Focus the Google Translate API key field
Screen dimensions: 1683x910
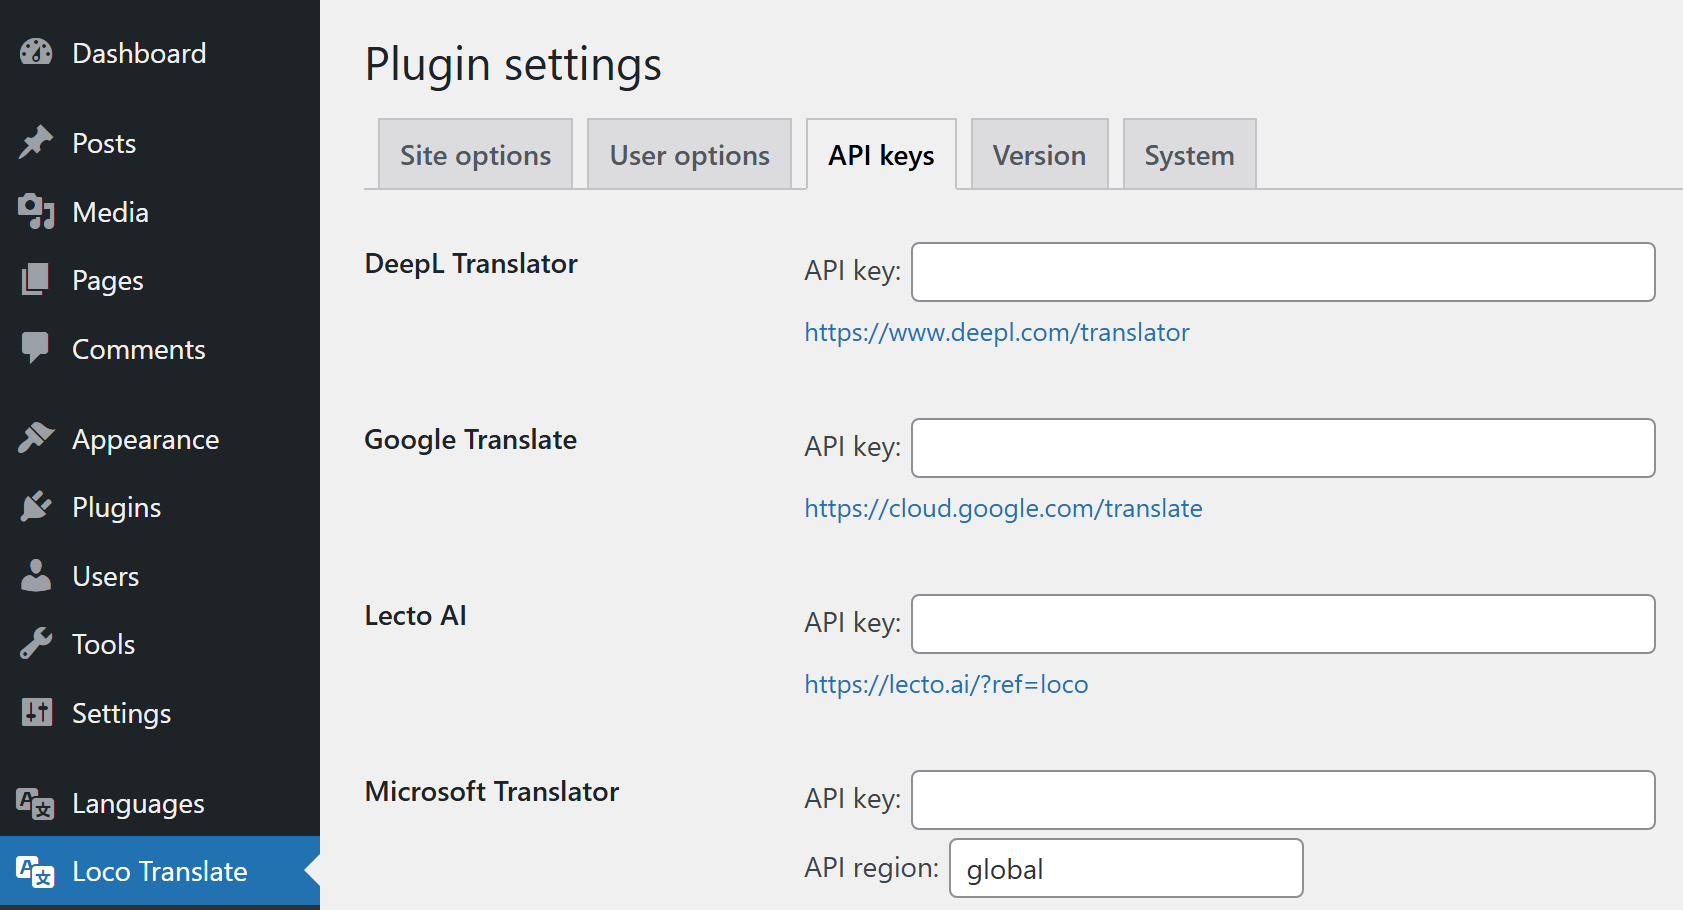(1283, 448)
